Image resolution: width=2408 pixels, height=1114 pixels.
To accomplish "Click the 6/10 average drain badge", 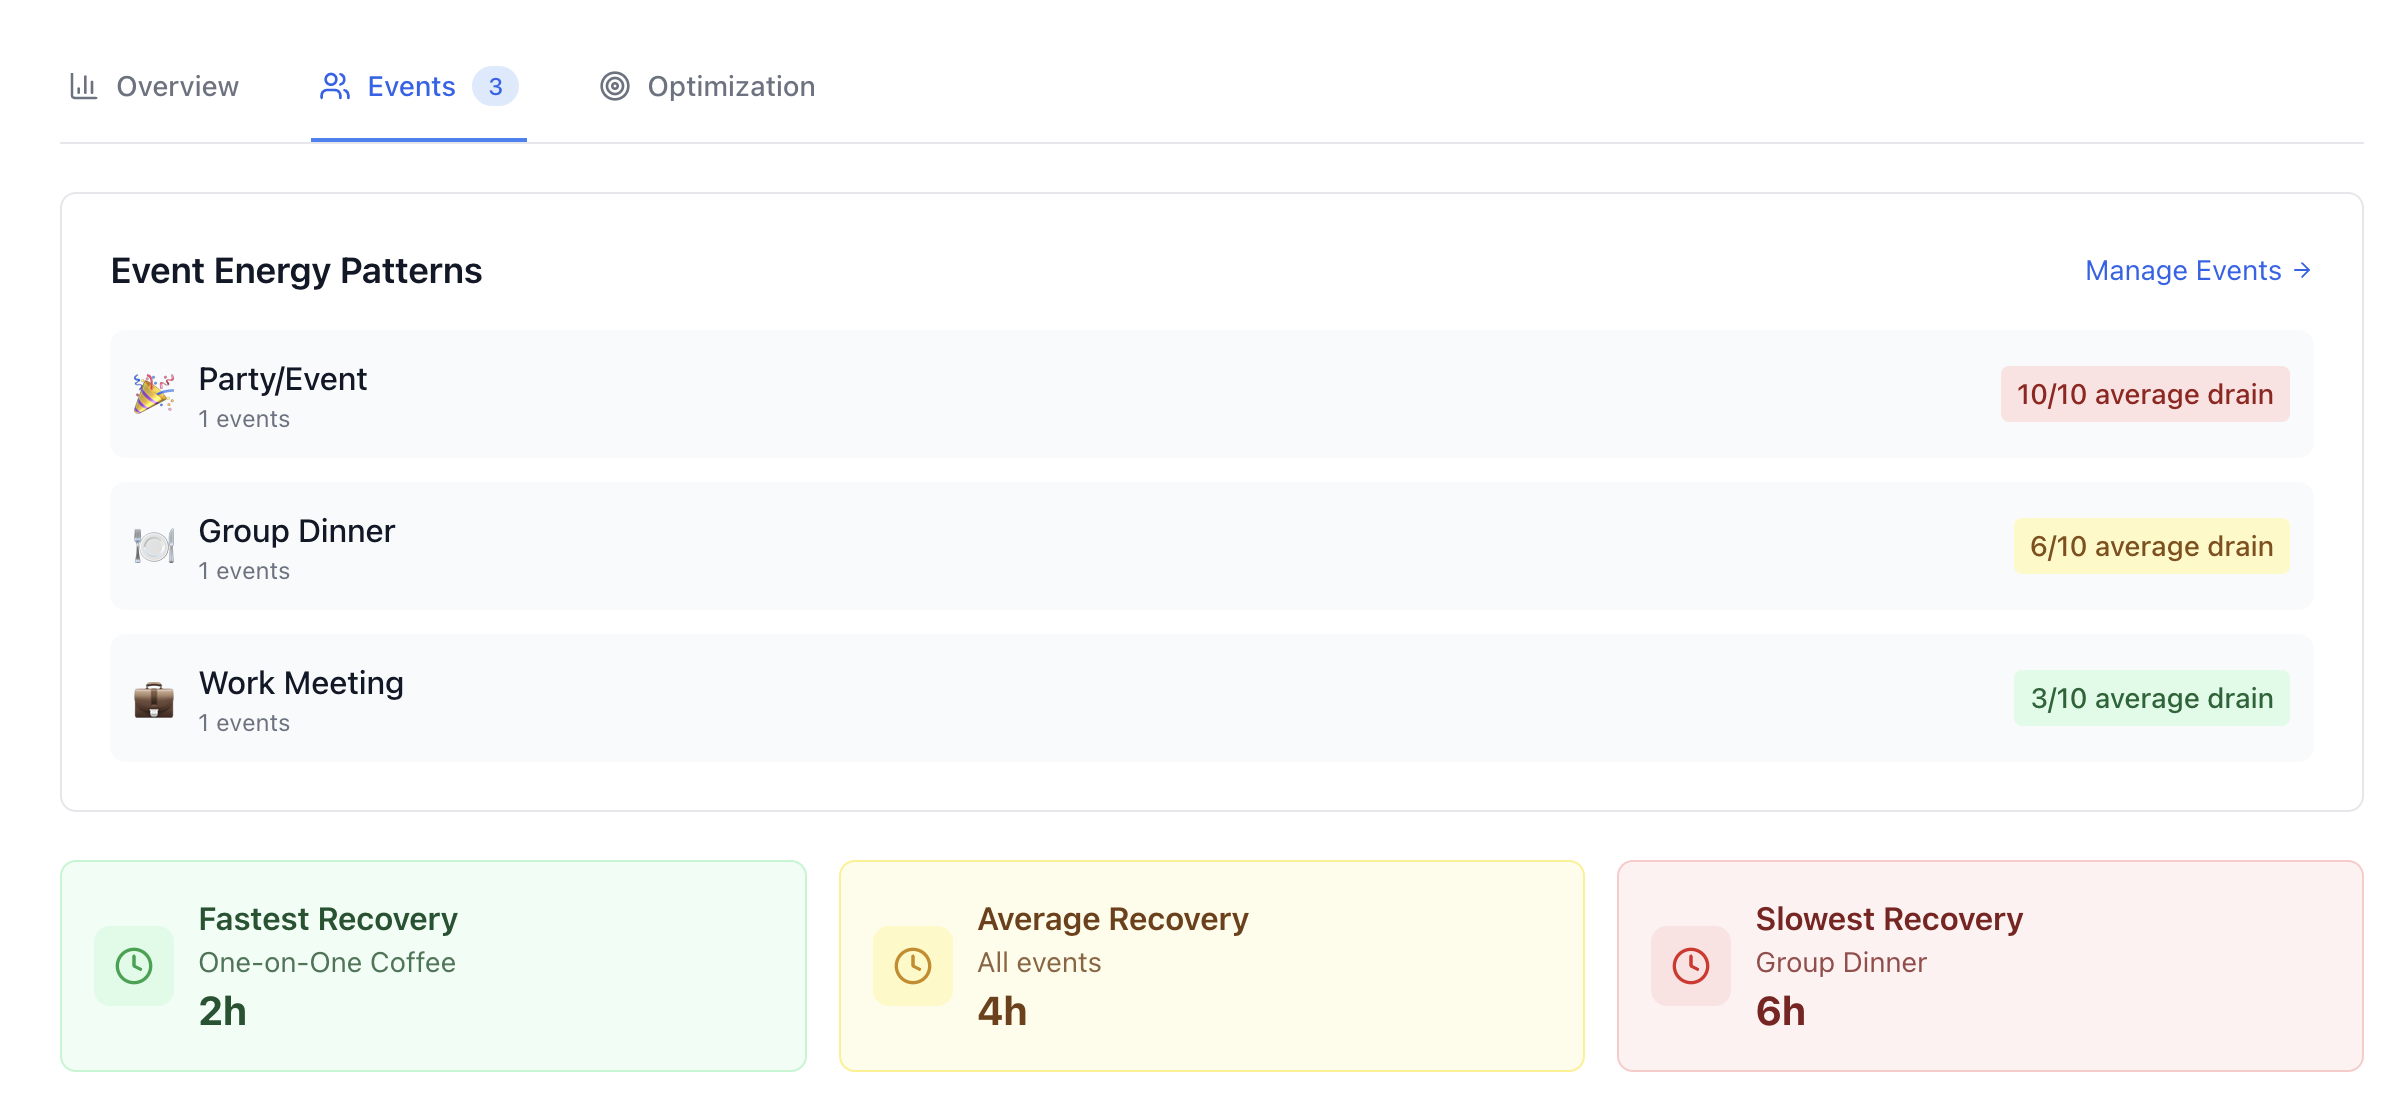I will pos(2152,546).
